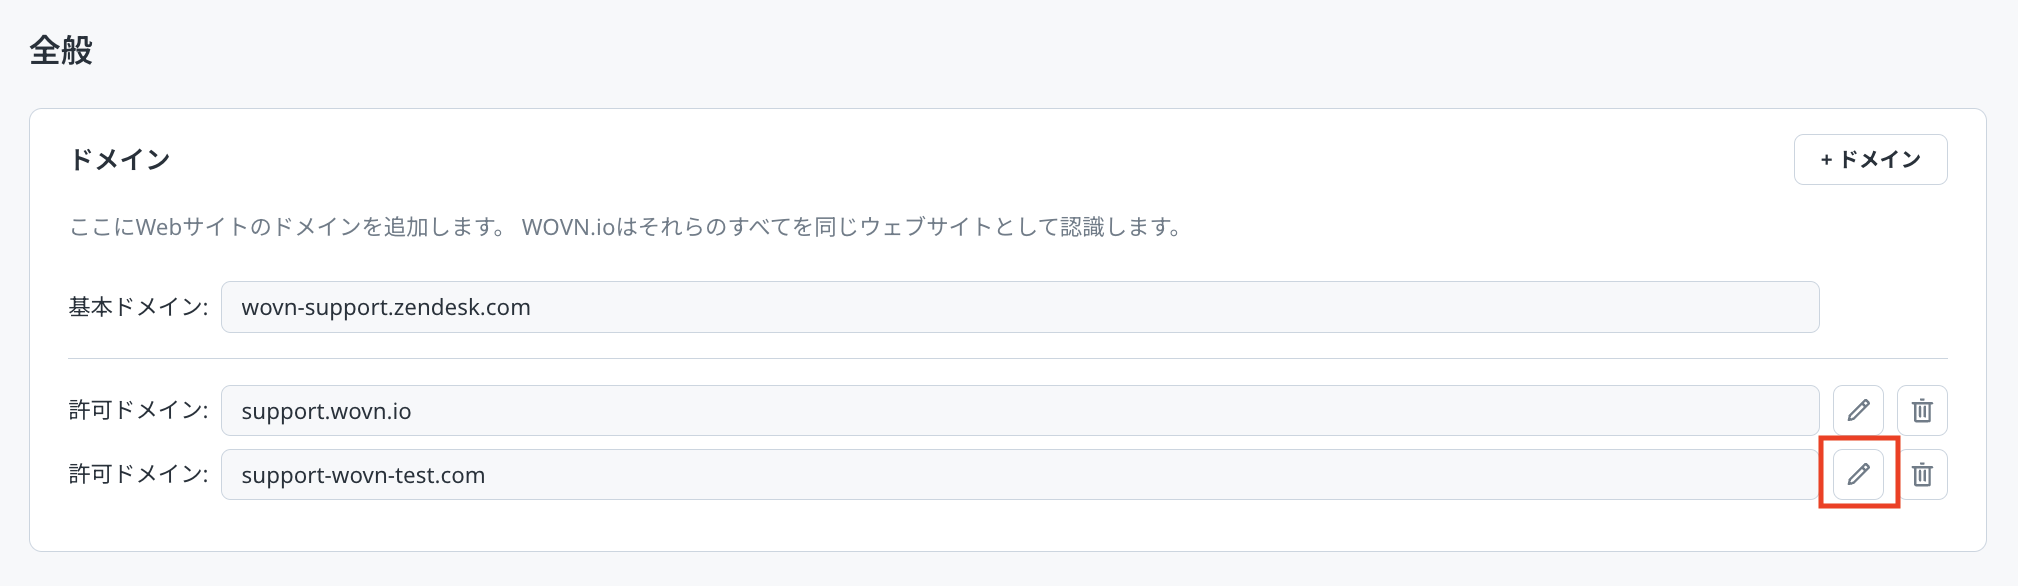Remove support-wovn-test.com using its trash icon
Image resolution: width=2018 pixels, height=586 pixels.
click(x=1922, y=474)
